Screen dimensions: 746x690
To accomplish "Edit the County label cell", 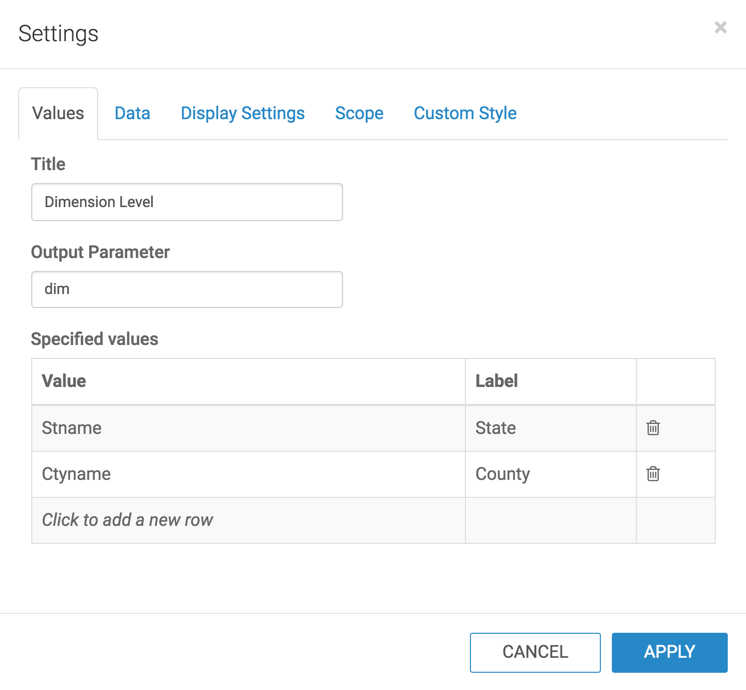I will 550,474.
